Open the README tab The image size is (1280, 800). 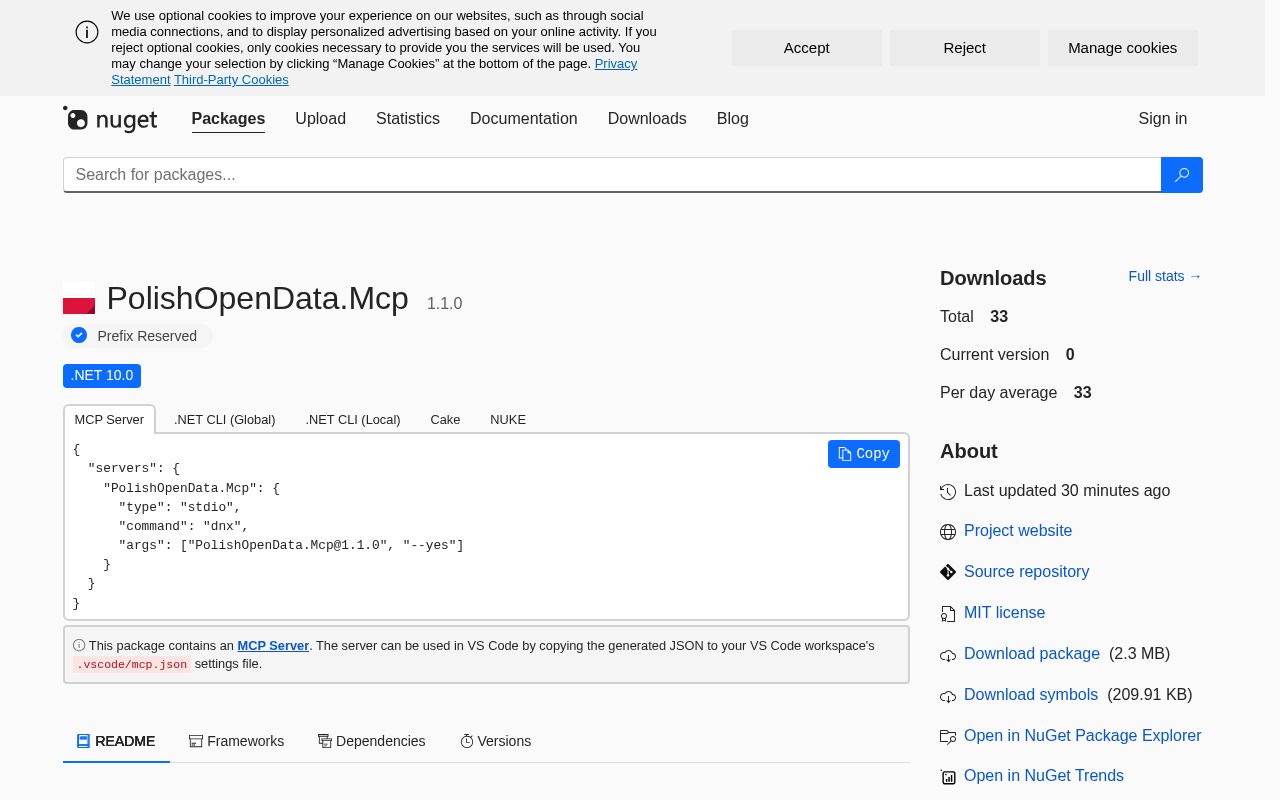tap(116, 741)
